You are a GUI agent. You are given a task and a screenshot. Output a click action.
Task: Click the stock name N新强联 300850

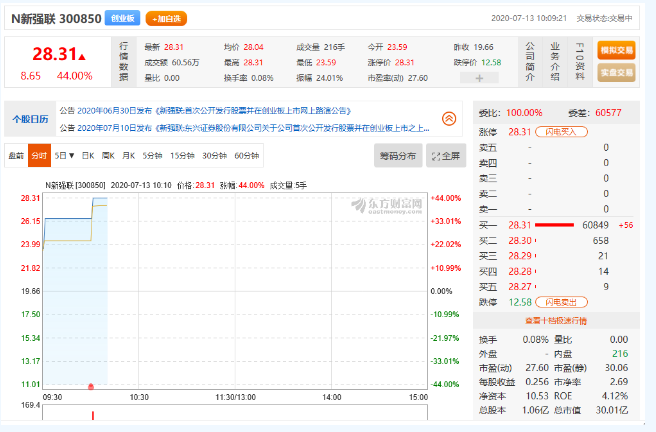[x=56, y=19]
